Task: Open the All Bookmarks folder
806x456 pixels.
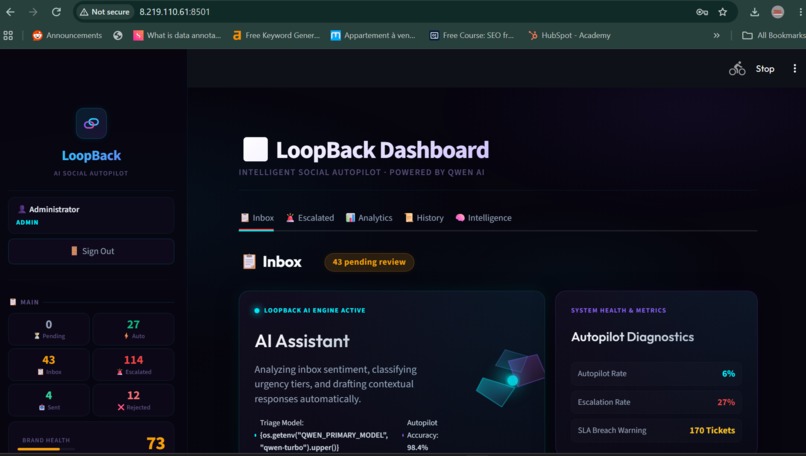Action: click(x=774, y=35)
